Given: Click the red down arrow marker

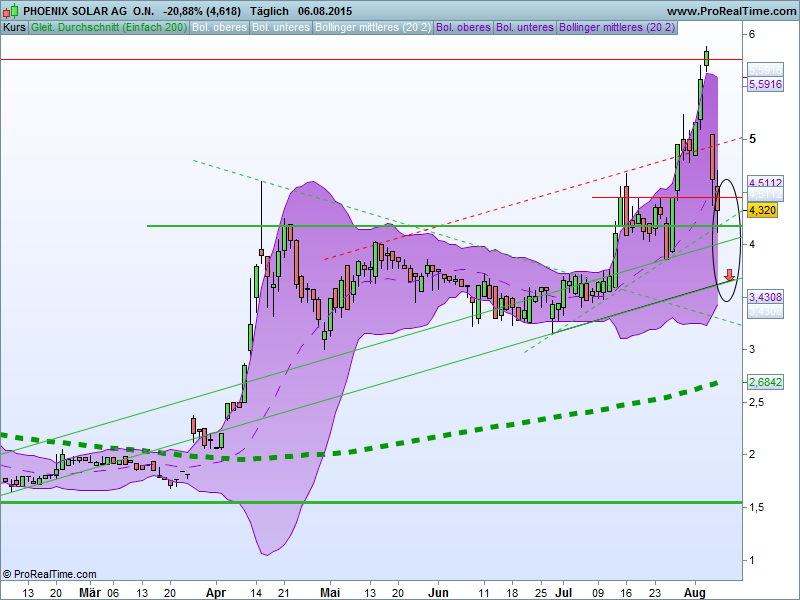Looking at the screenshot, I should point(729,274).
